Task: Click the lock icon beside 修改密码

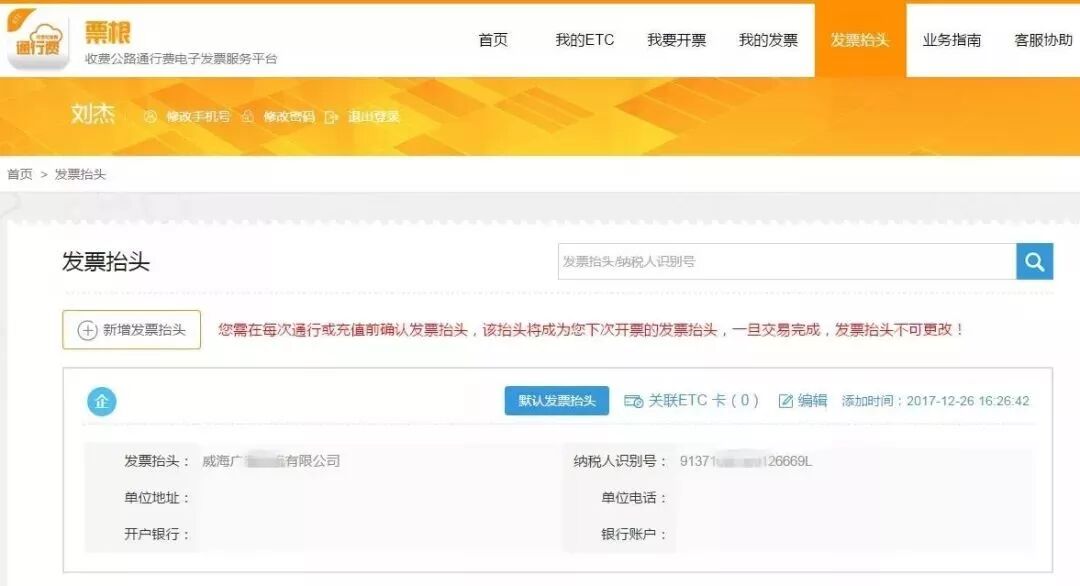Action: click(249, 116)
